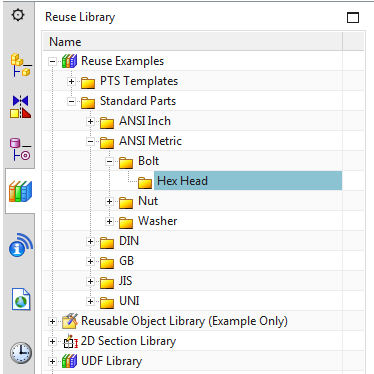Click the DIN folder icon

click(x=107, y=242)
